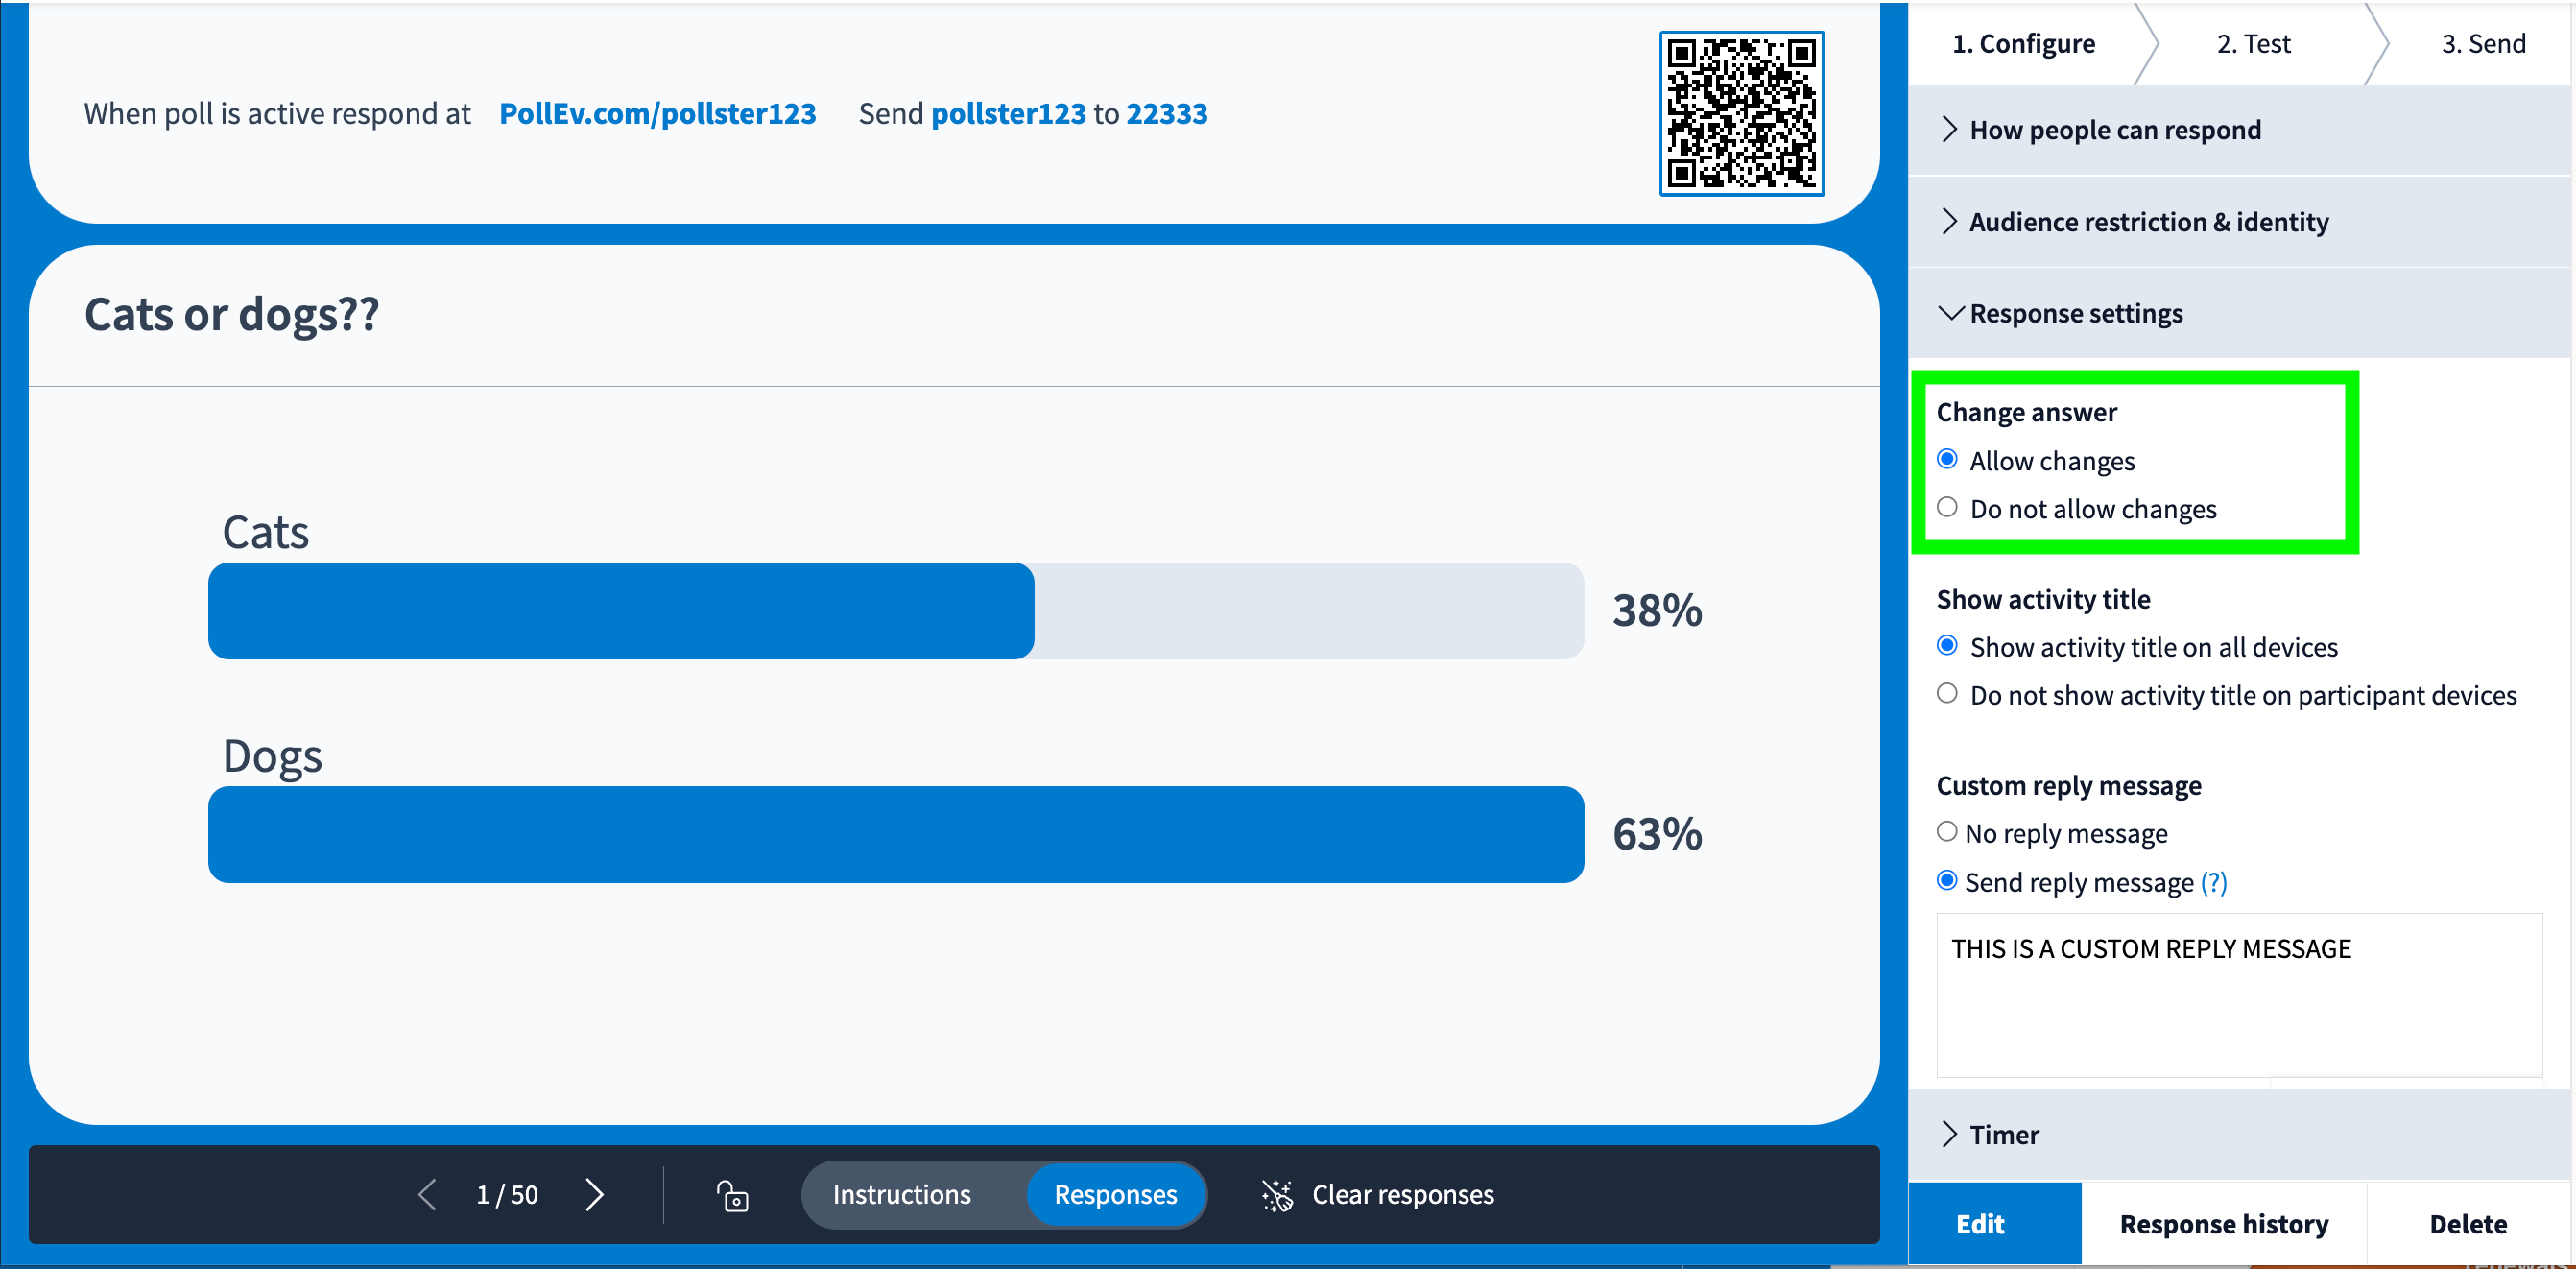Select the Do not allow changes option
The image size is (2576, 1269).
click(1948, 508)
